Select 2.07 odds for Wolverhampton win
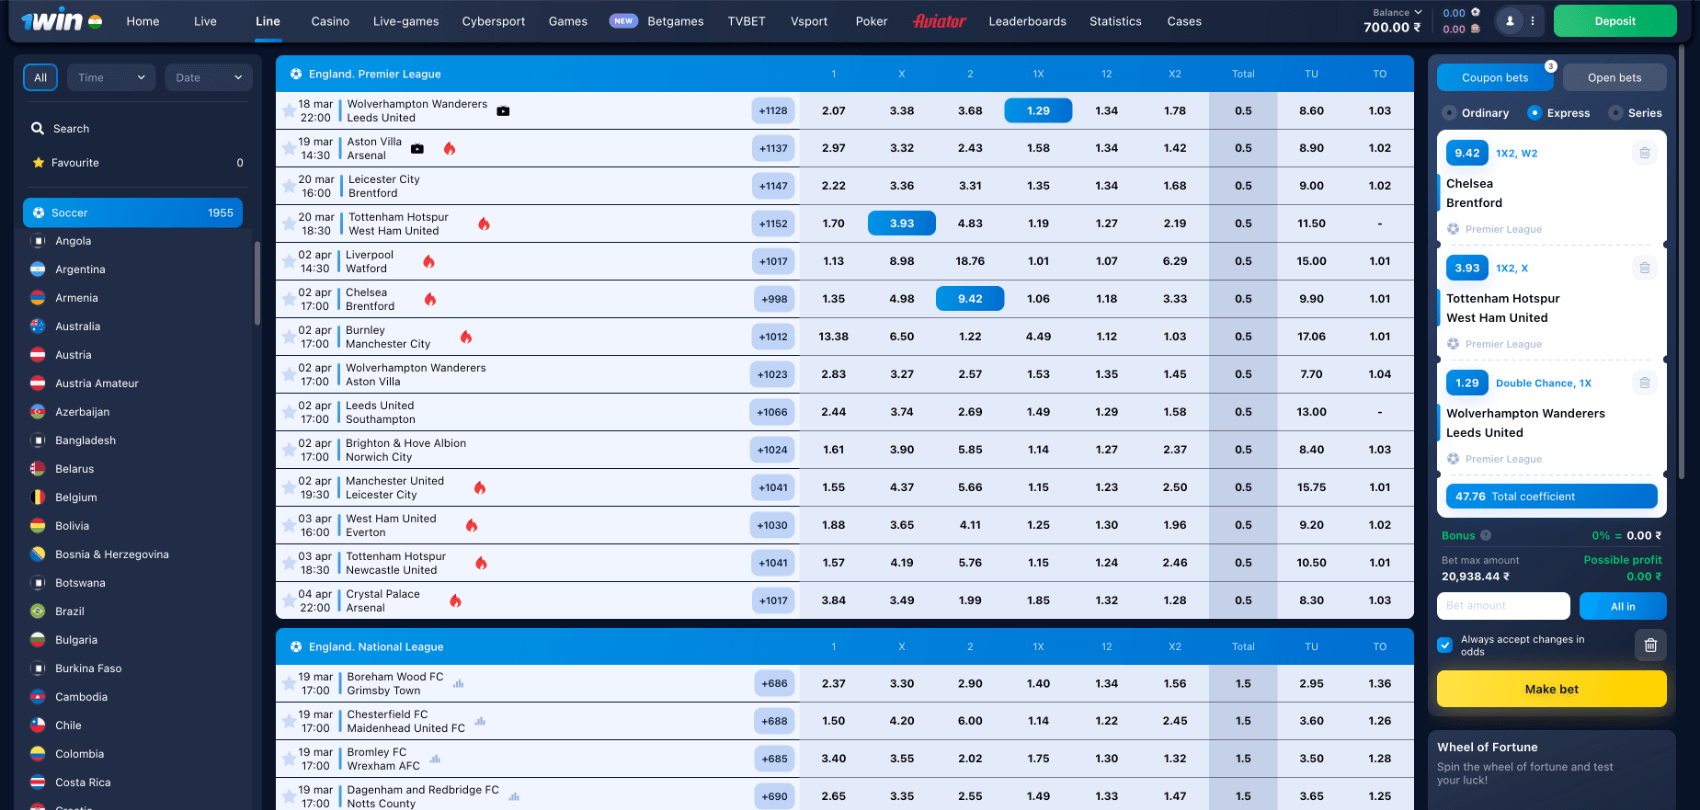This screenshot has height=810, width=1700. click(834, 111)
